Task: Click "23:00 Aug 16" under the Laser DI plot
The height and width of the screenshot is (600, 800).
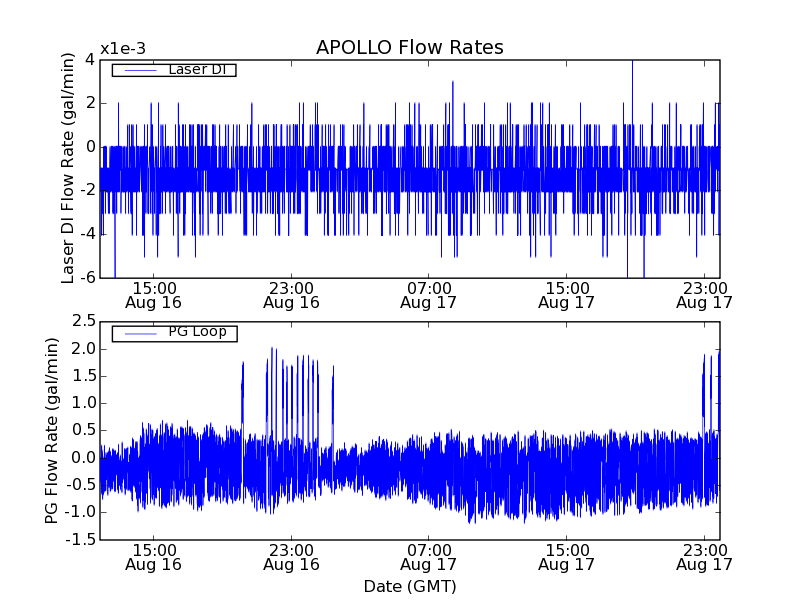Action: tap(291, 295)
